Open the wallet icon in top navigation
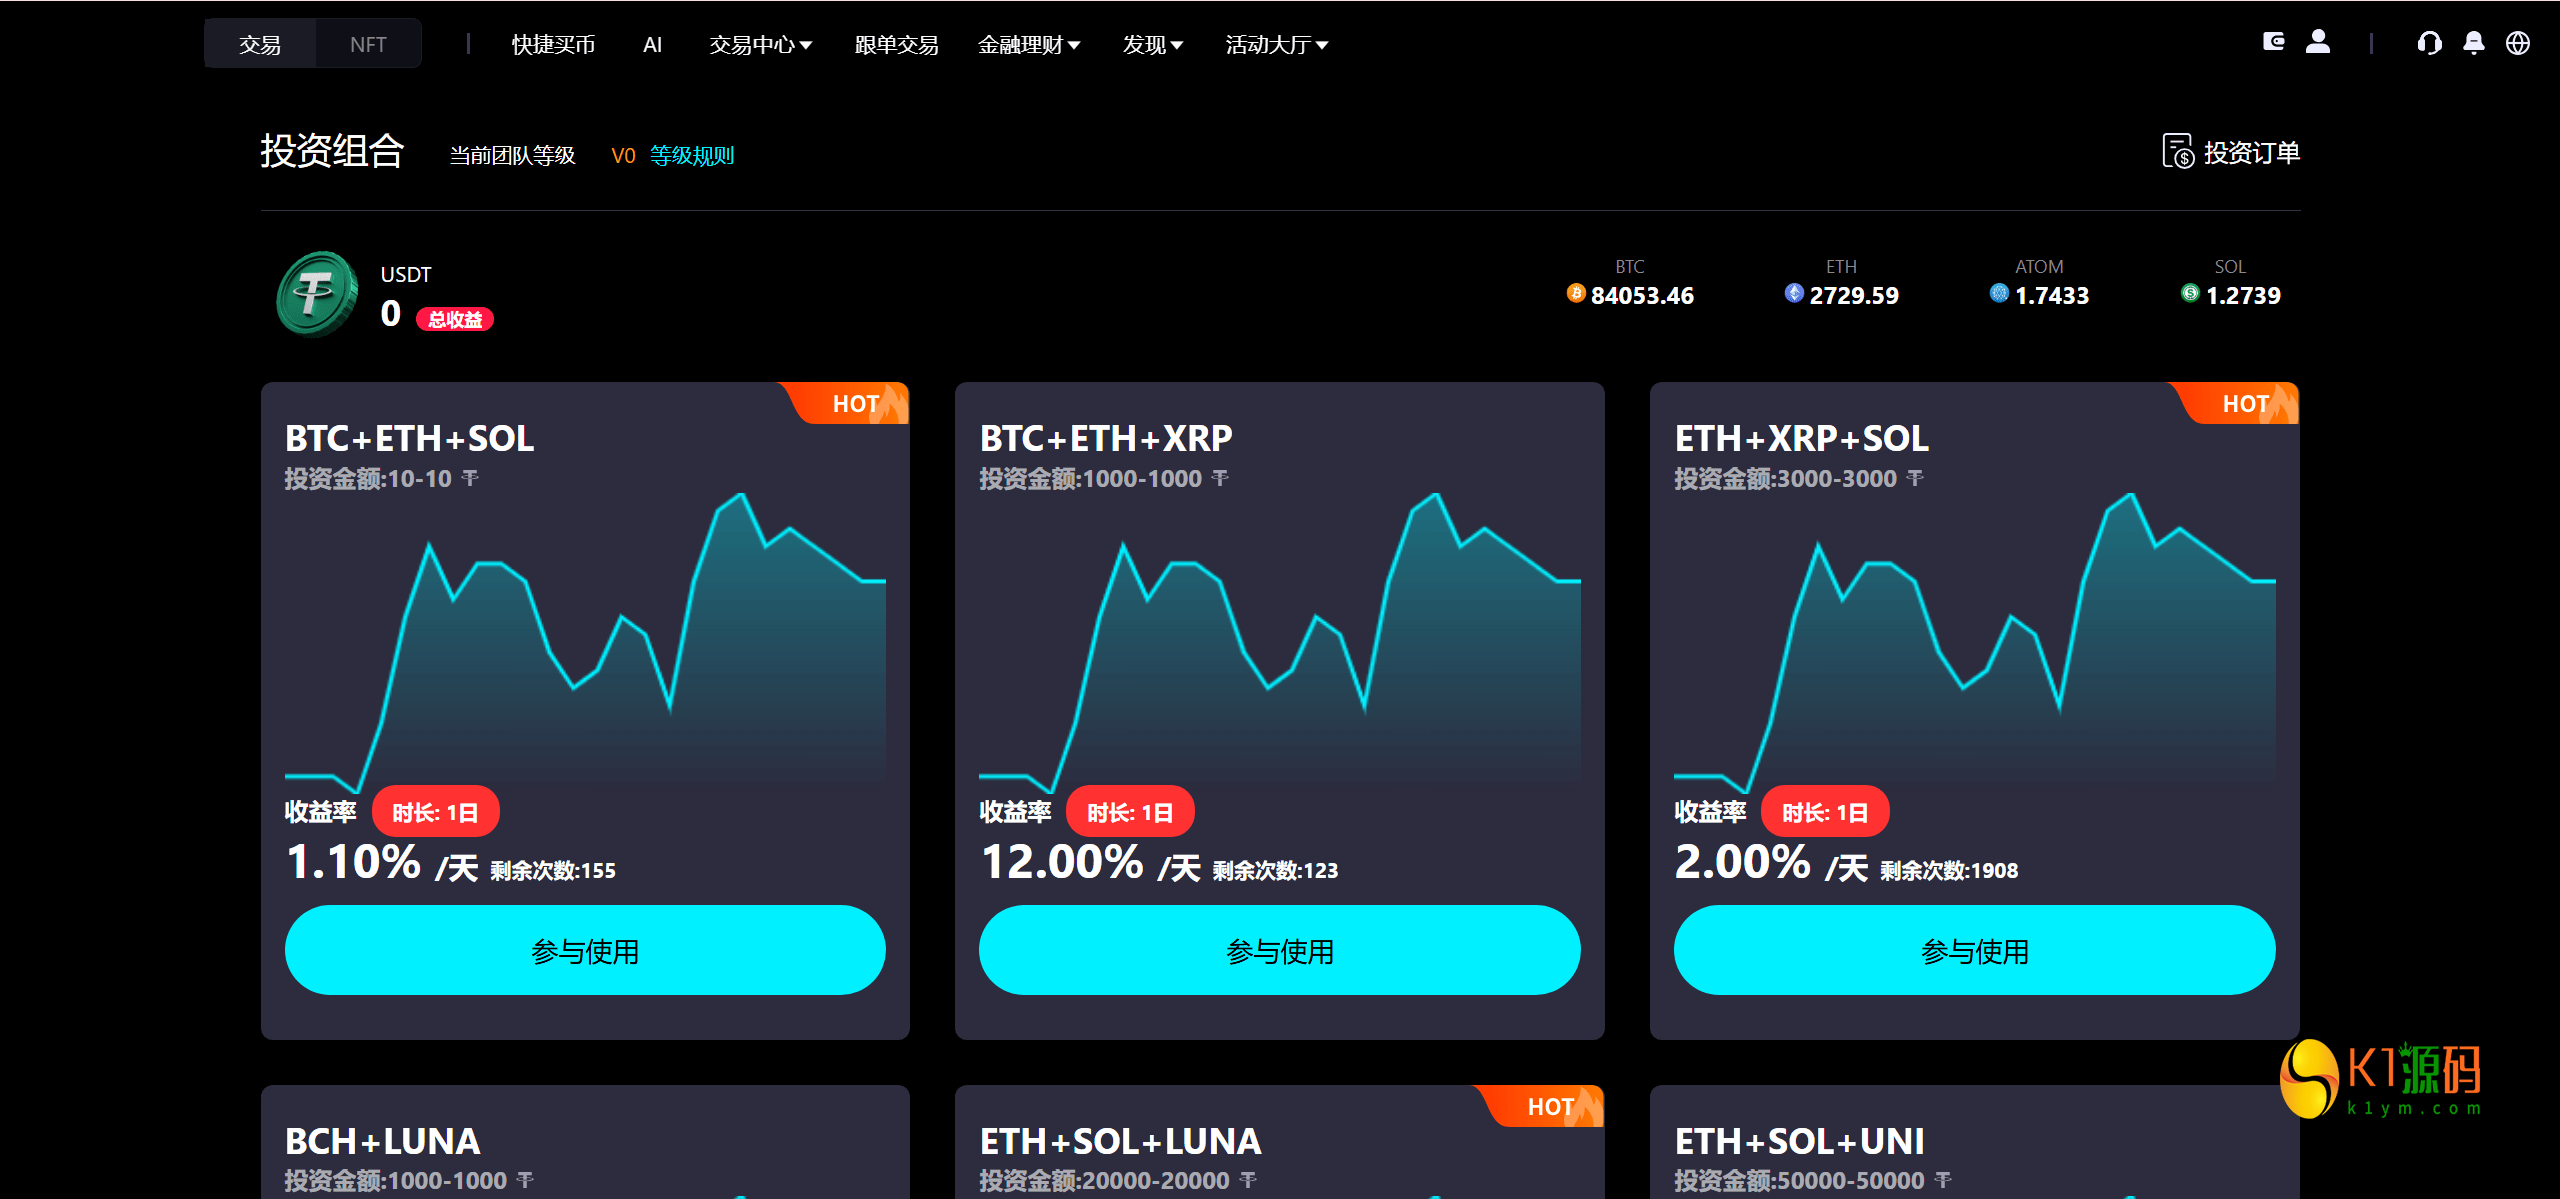 point(2274,42)
